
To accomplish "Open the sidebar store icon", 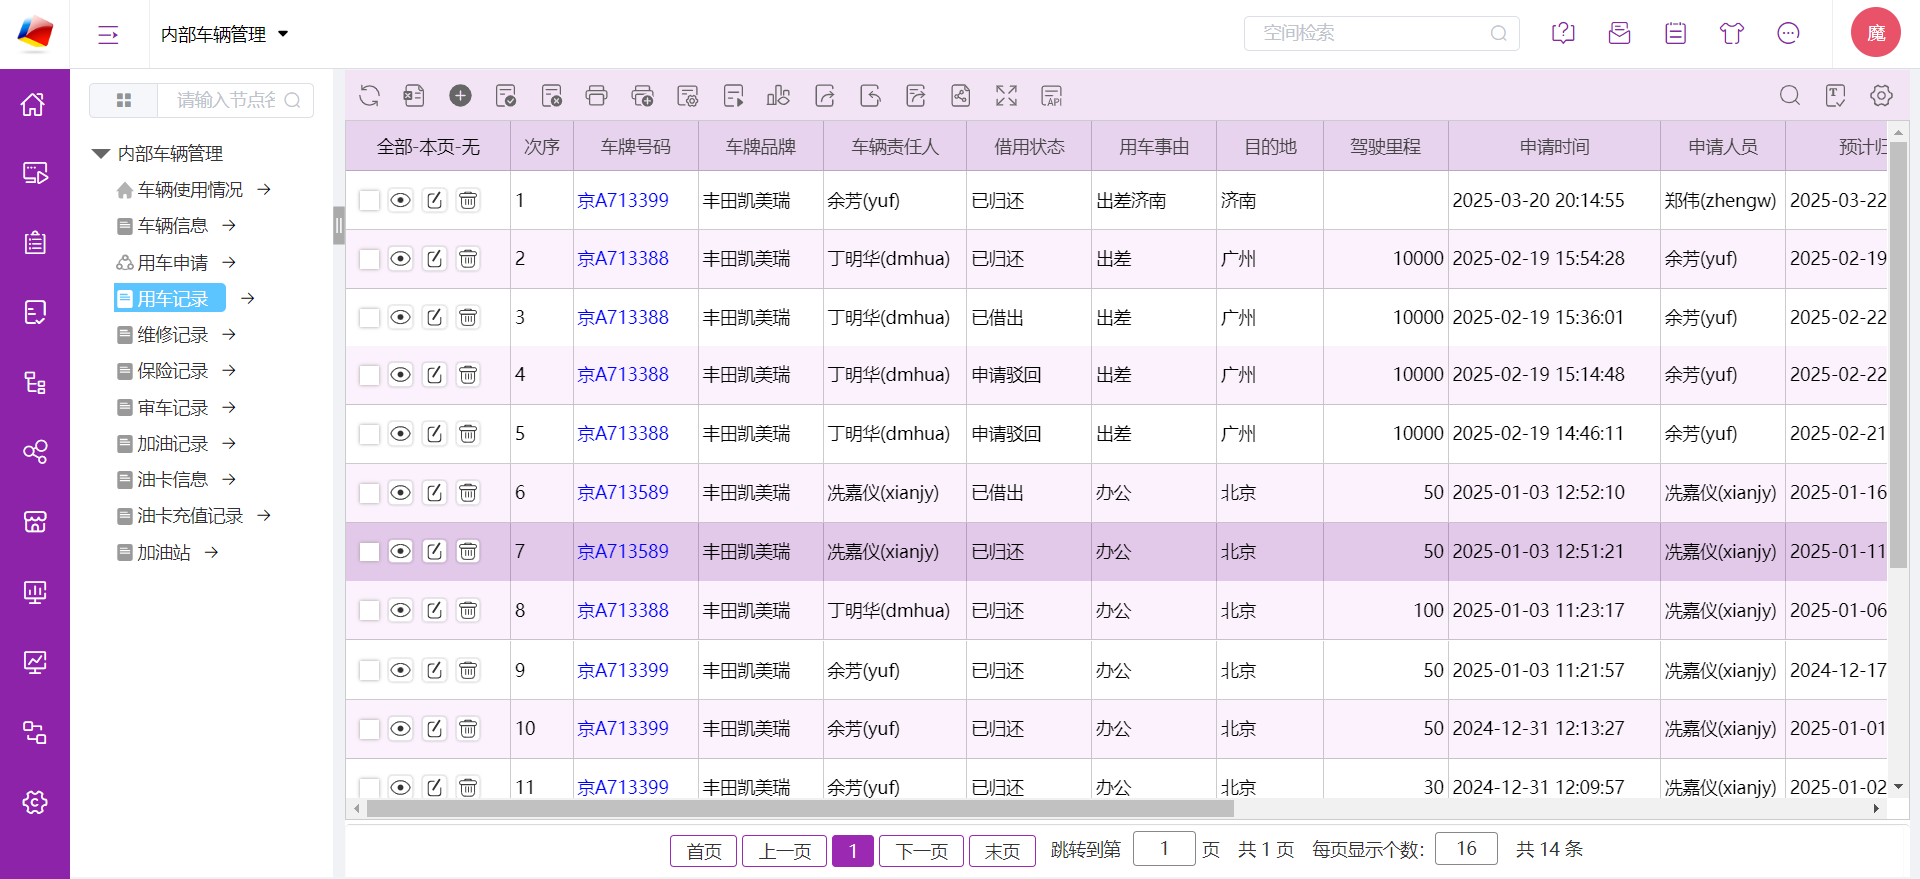I will click(x=34, y=522).
